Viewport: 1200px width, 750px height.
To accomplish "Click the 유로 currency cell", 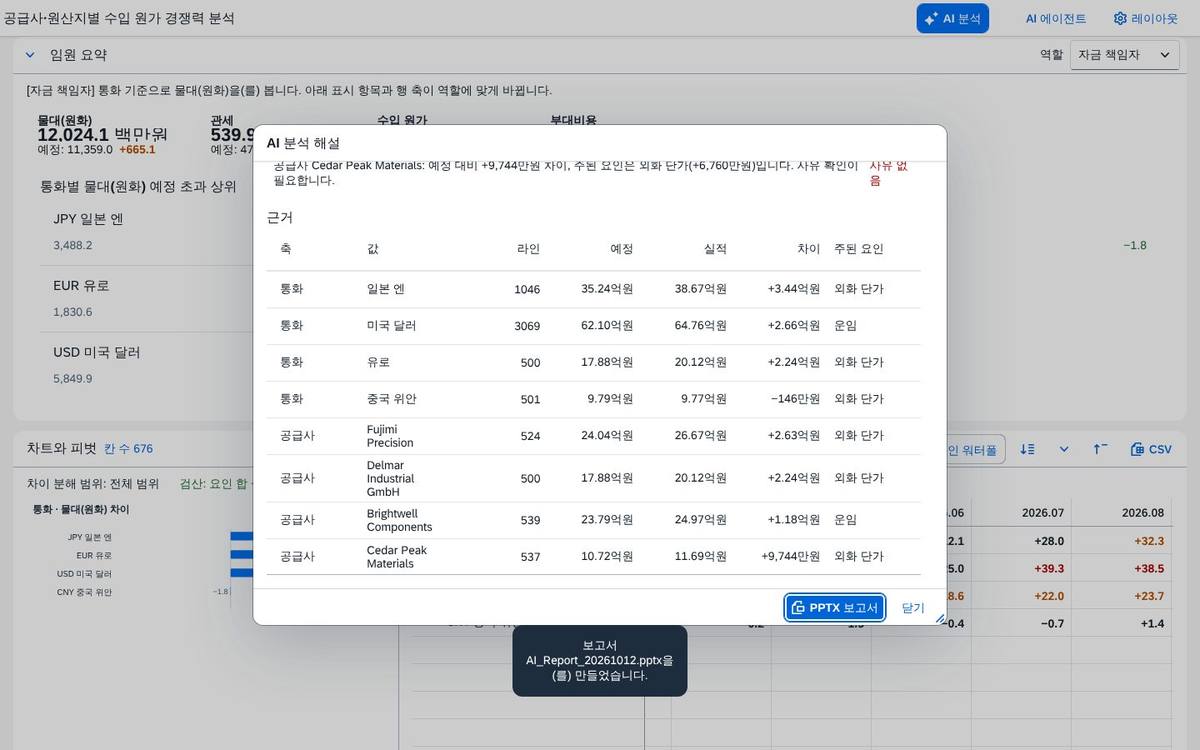I will coord(378,362).
